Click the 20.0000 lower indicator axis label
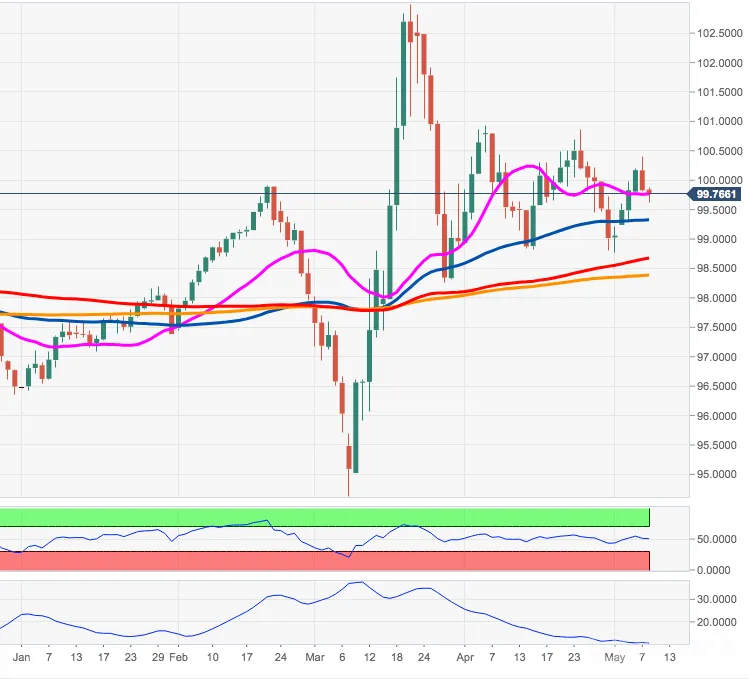 coord(717,622)
